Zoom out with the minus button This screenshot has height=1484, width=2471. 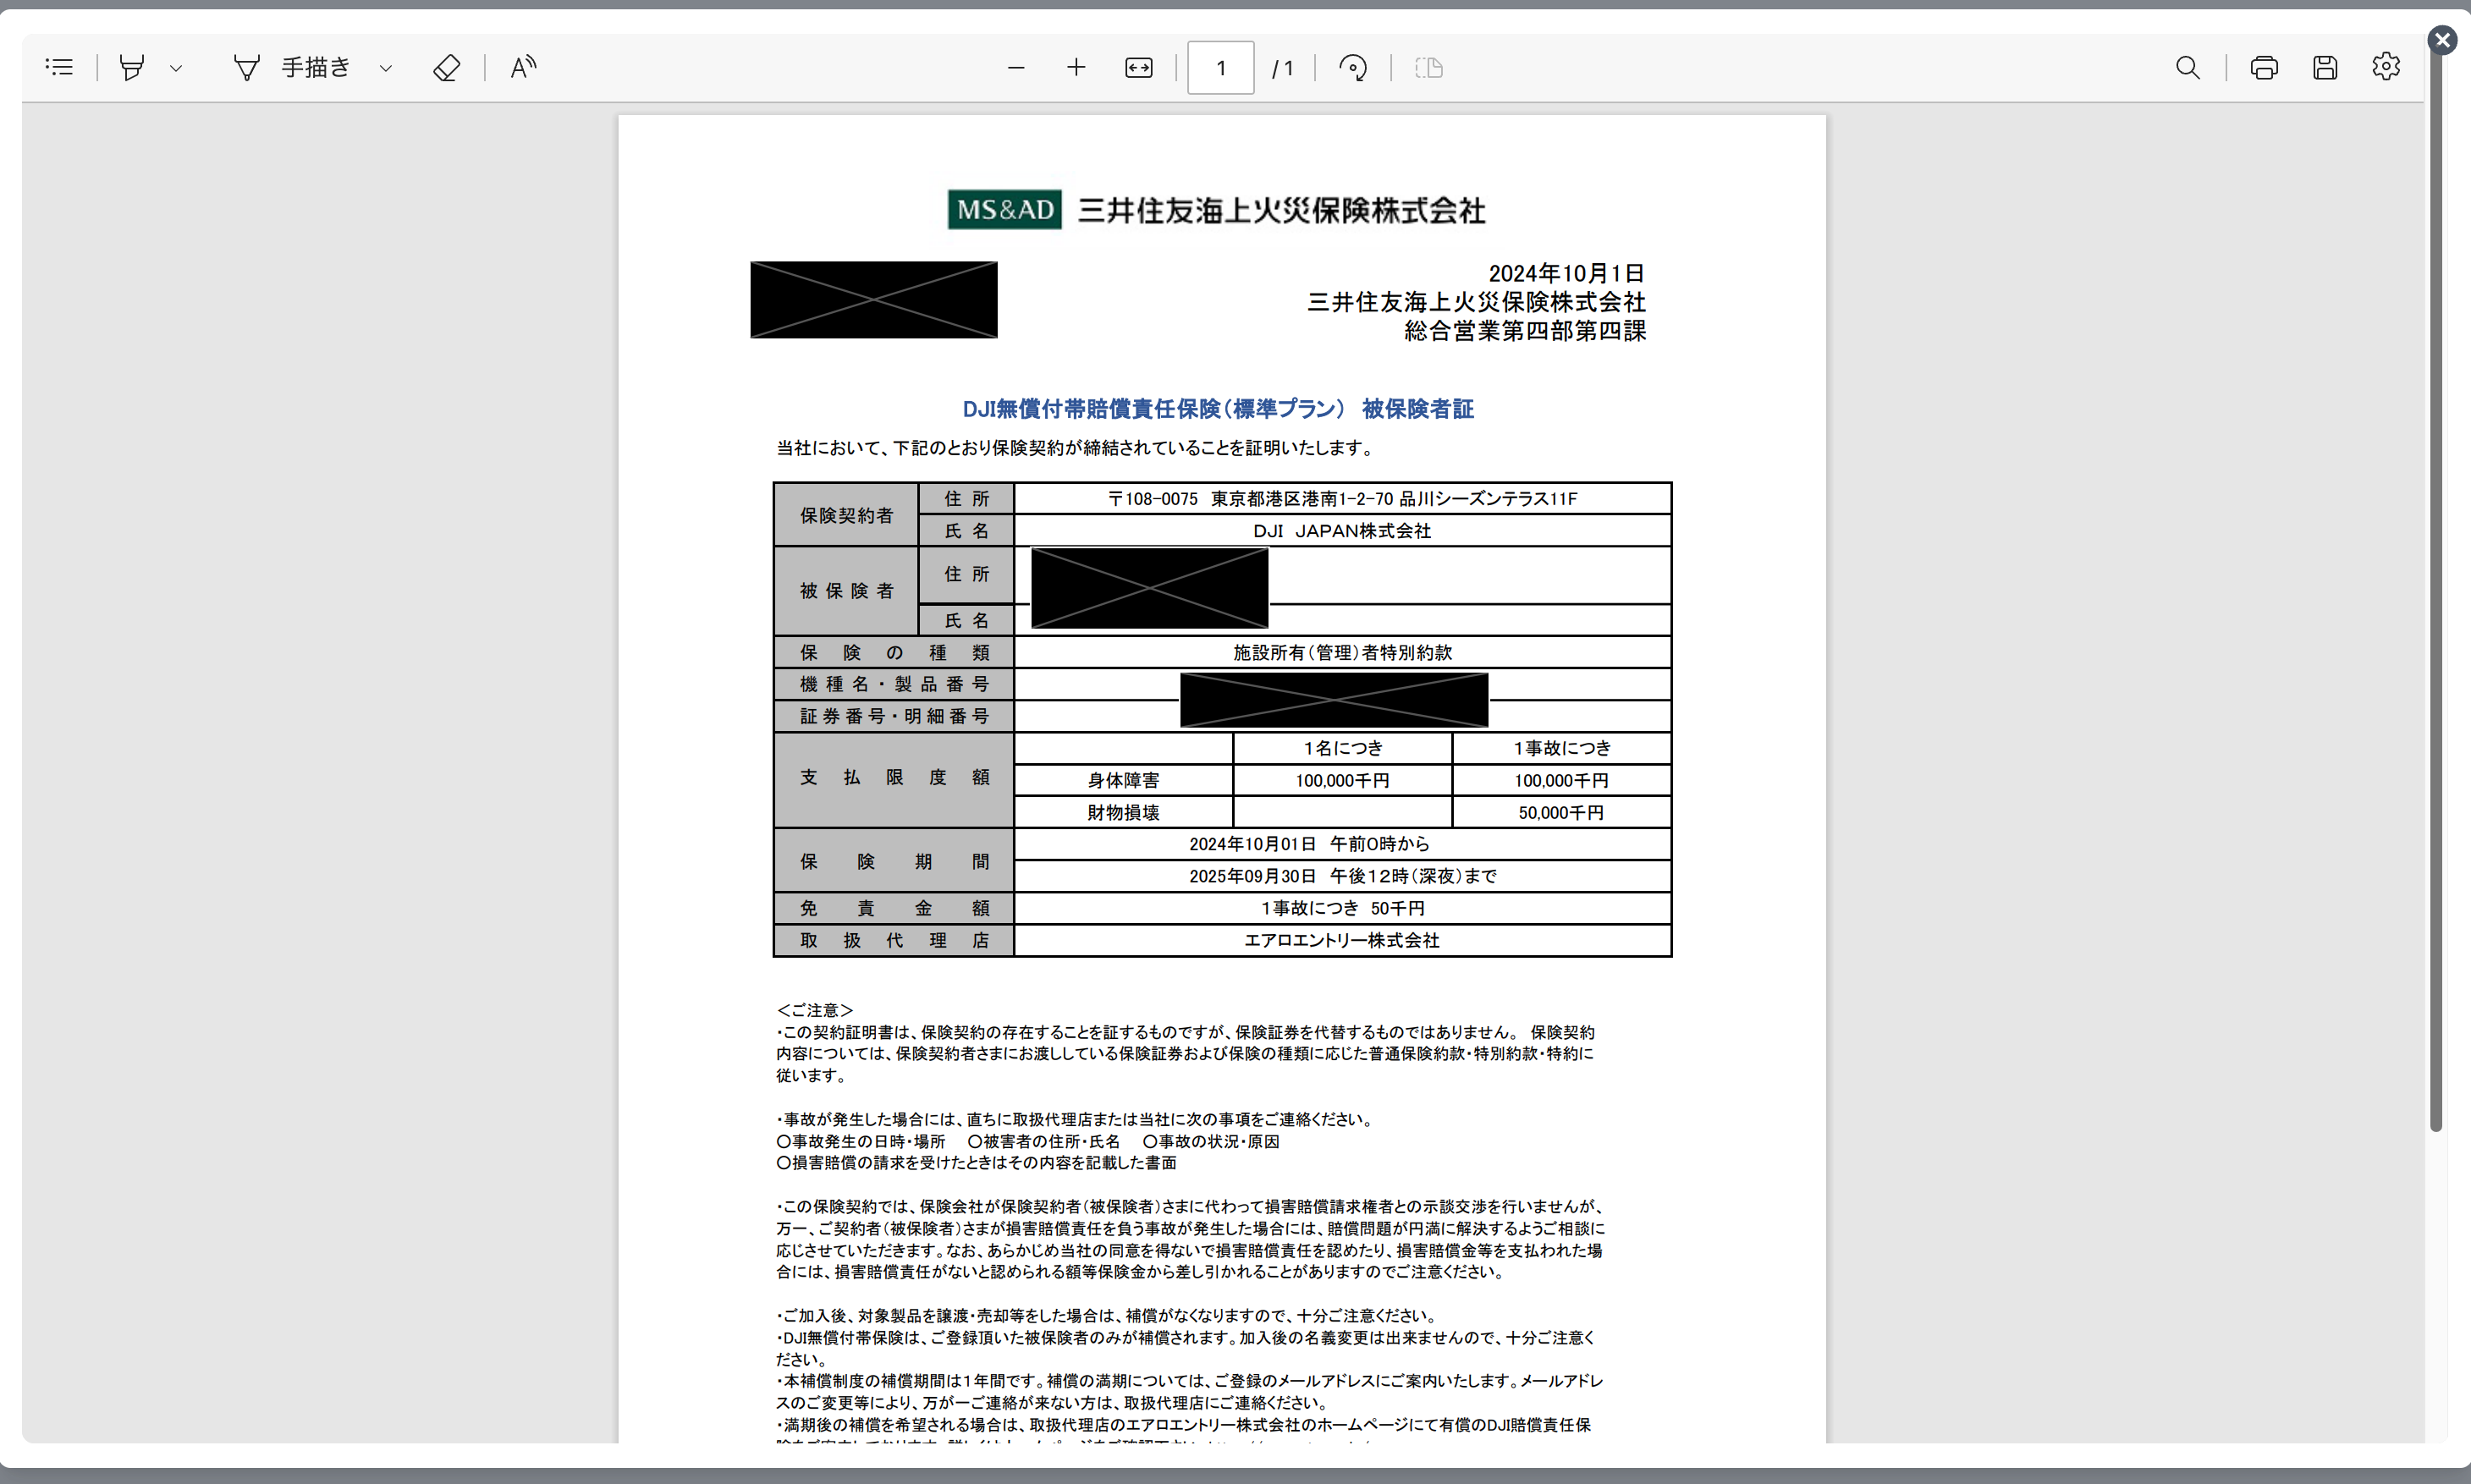[1016, 67]
